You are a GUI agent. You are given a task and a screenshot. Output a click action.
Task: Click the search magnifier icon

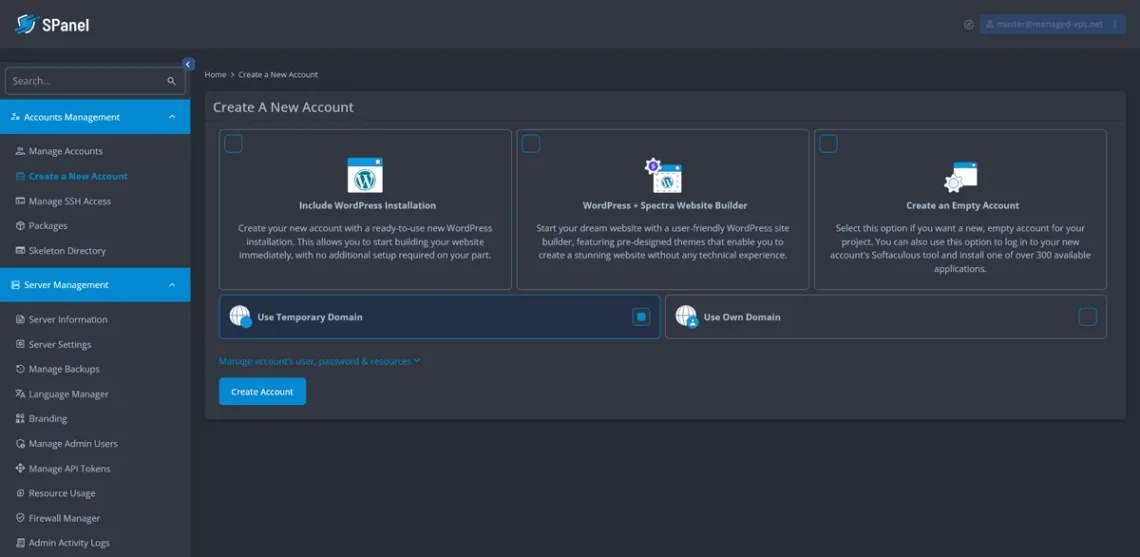click(172, 81)
